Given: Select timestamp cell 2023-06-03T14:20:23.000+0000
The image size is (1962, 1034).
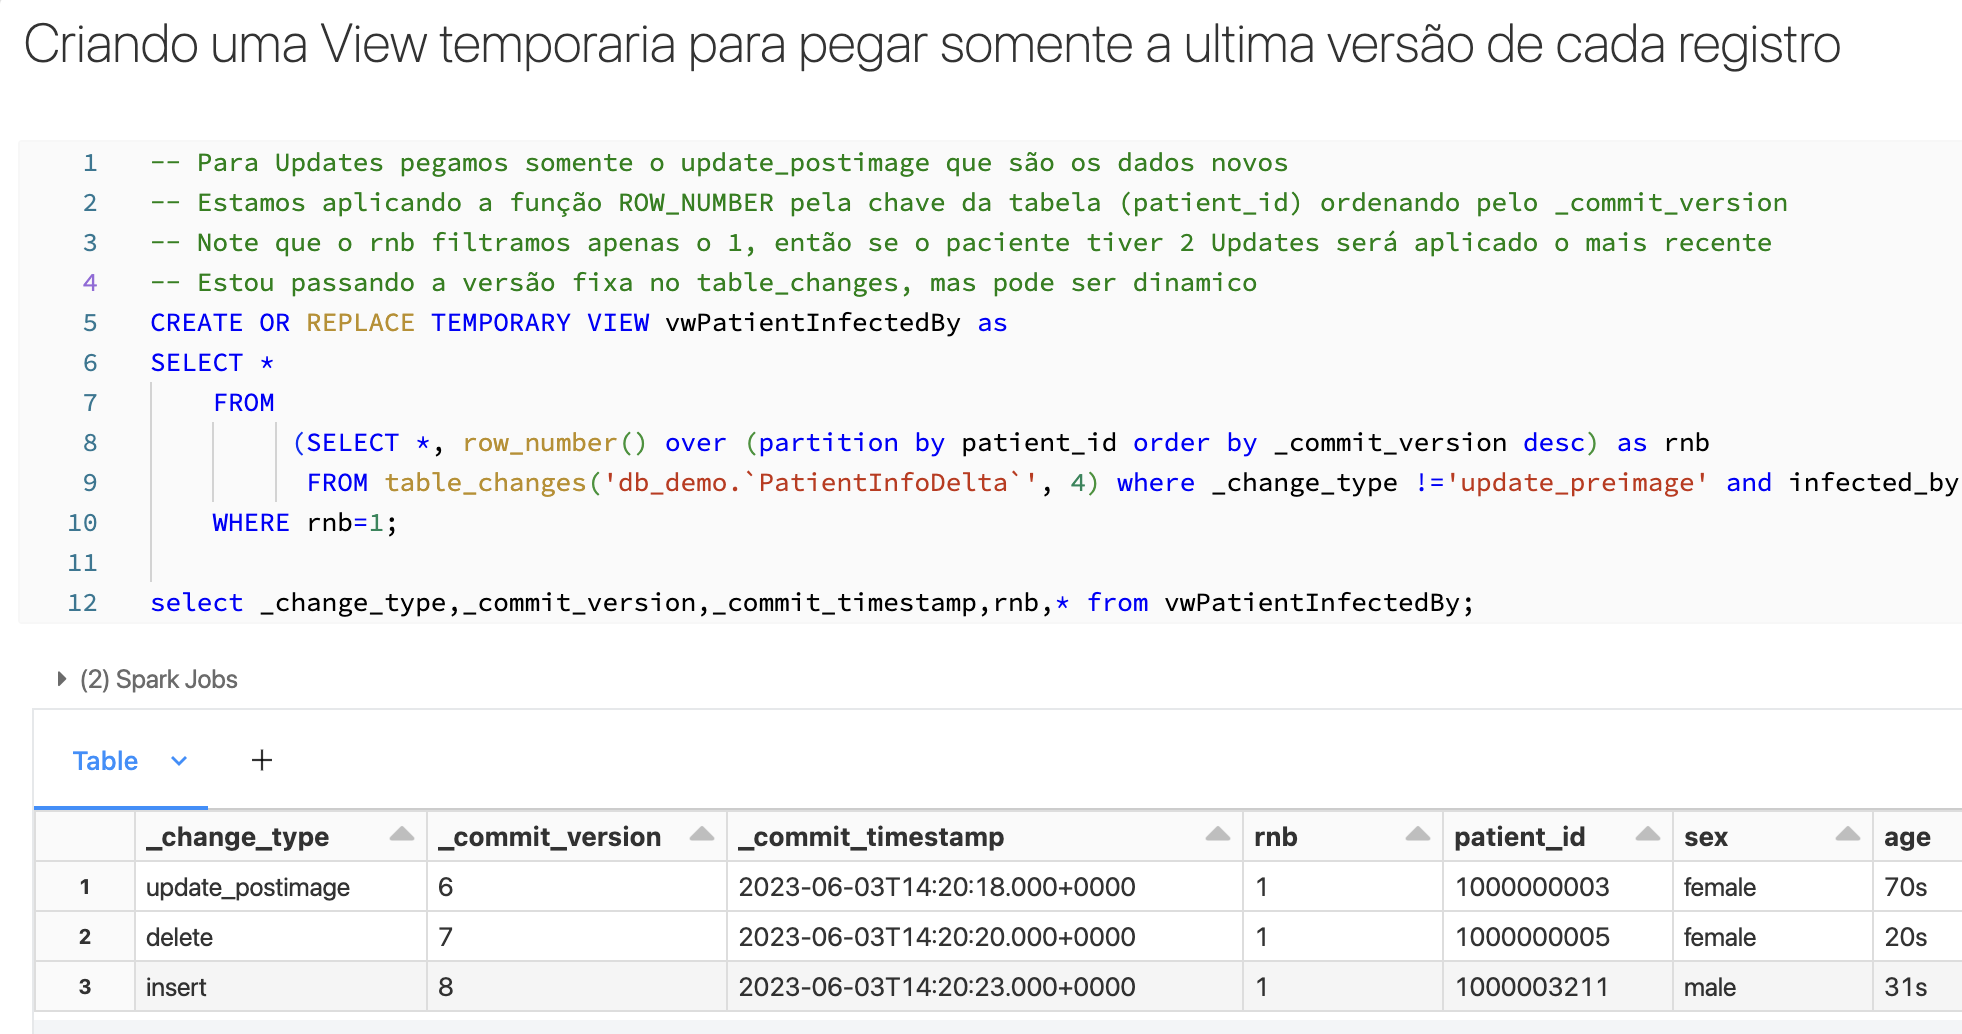Looking at the screenshot, I should pyautogui.click(x=985, y=987).
